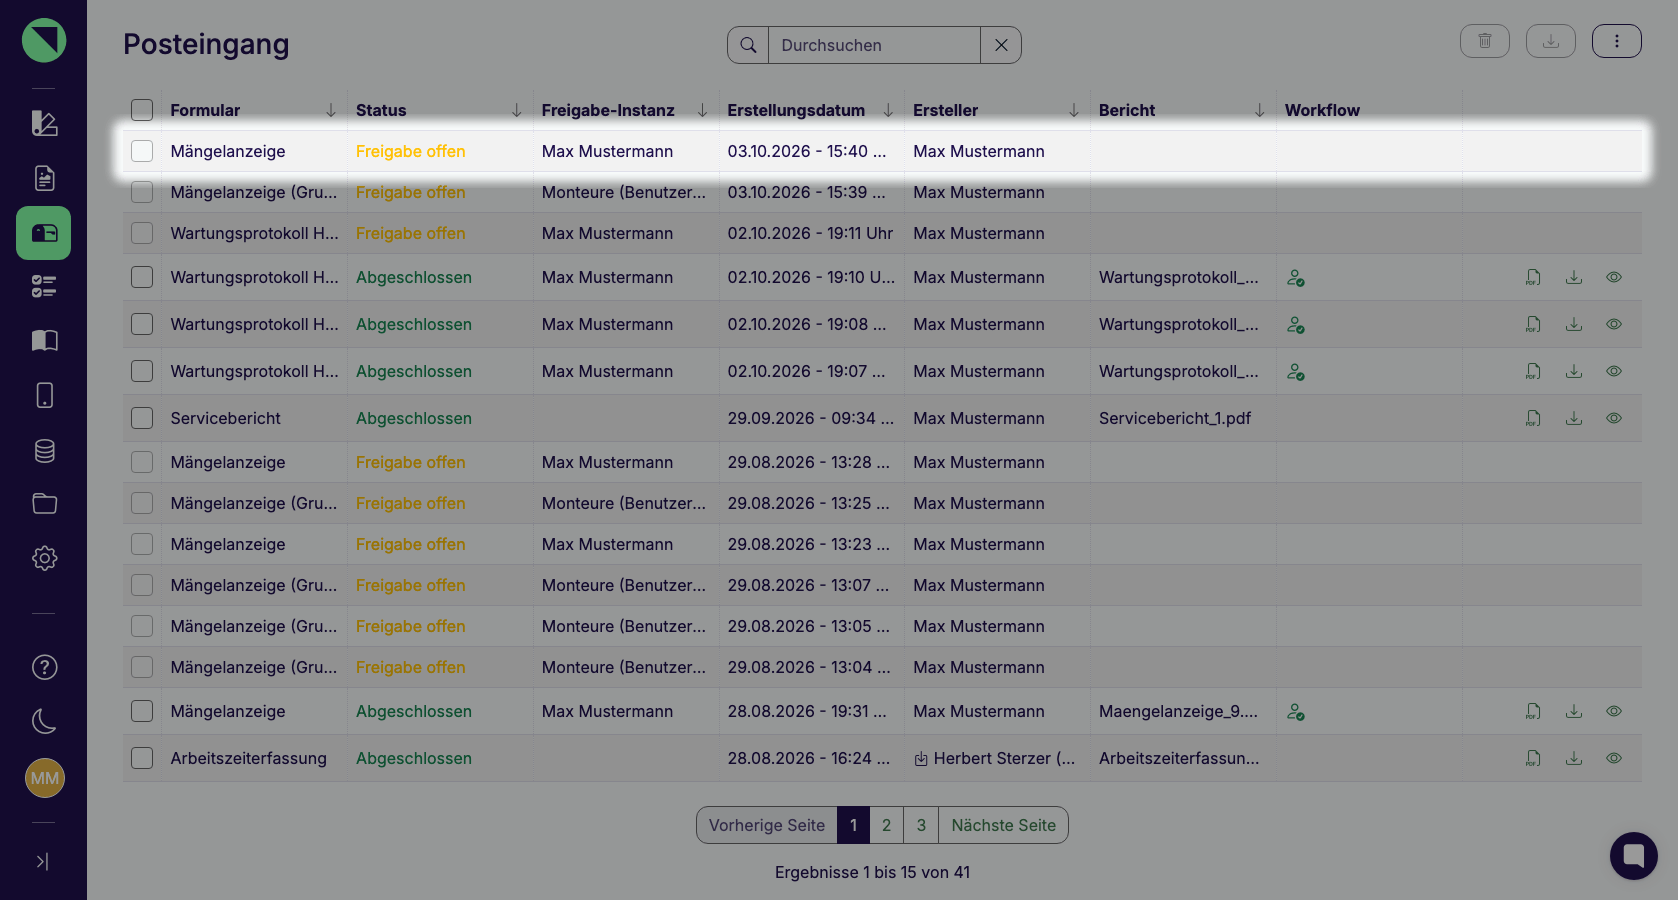Sort by the Erstellungsdatum column arrow

click(x=888, y=110)
